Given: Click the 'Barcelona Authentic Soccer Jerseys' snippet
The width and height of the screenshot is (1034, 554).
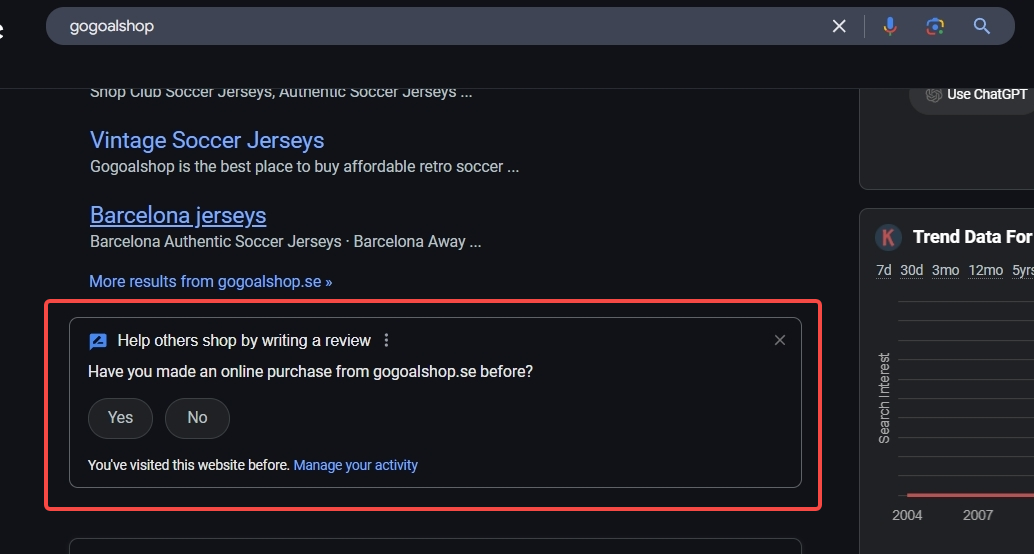Looking at the screenshot, I should [286, 241].
